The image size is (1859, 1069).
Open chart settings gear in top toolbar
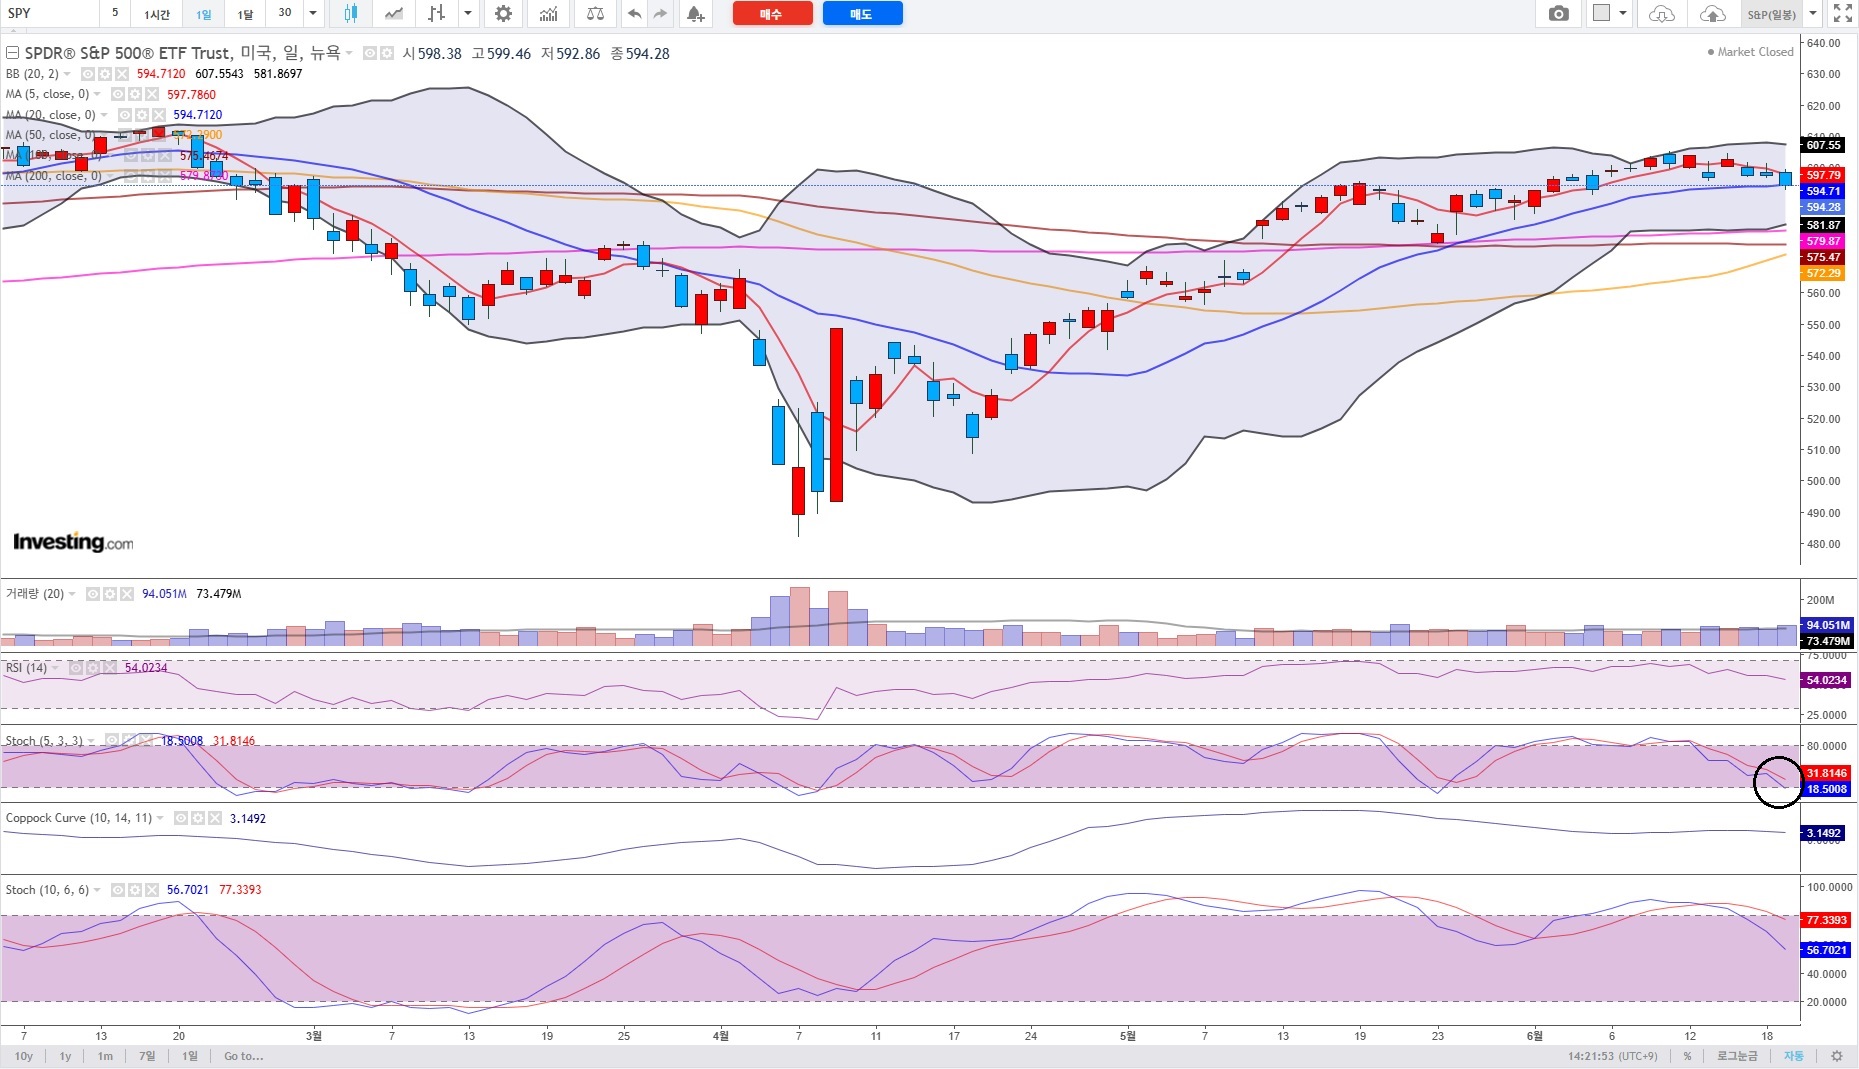(x=504, y=14)
